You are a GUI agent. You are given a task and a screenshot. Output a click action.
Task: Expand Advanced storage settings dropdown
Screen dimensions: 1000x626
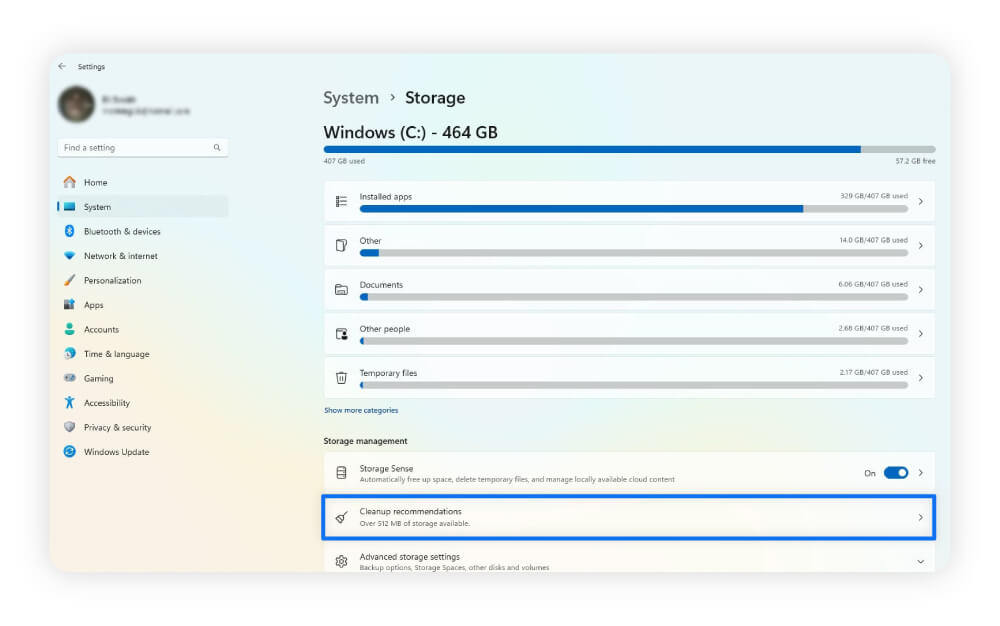[x=920, y=562]
